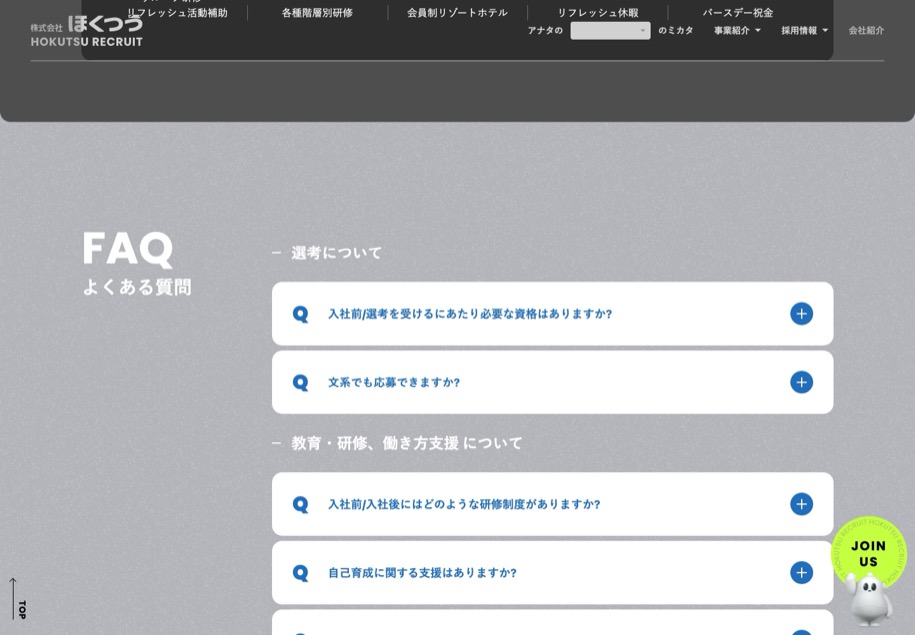Viewport: 915px width, 635px height.
Task: Click the 教育・研修、働き方支援について heading
Action: click(x=407, y=443)
